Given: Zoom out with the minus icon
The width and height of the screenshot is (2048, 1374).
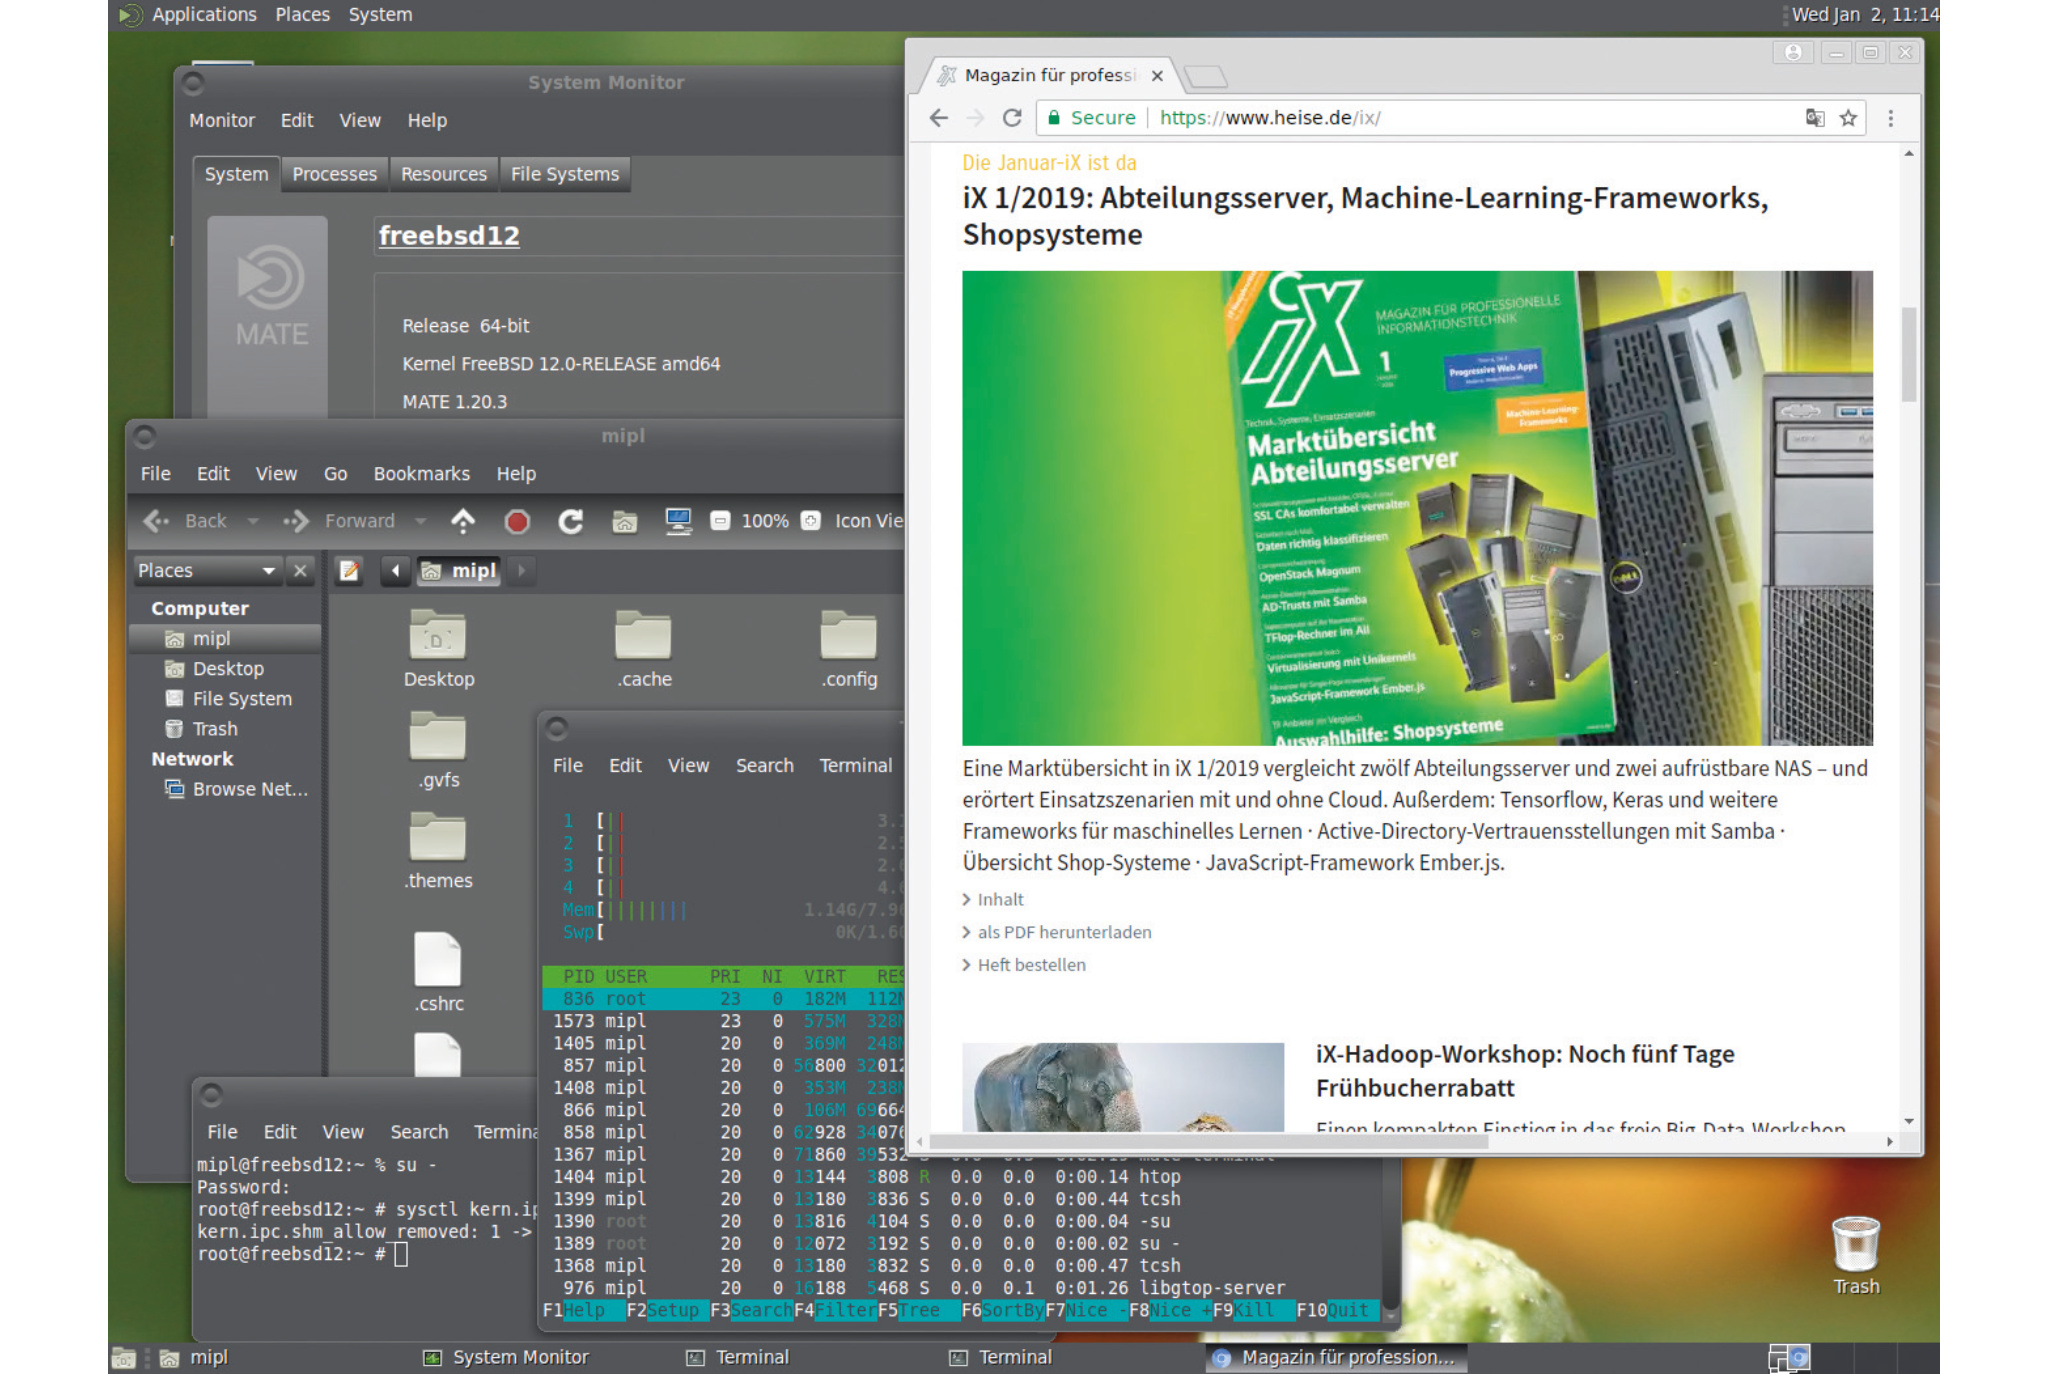Looking at the screenshot, I should pyautogui.click(x=720, y=521).
